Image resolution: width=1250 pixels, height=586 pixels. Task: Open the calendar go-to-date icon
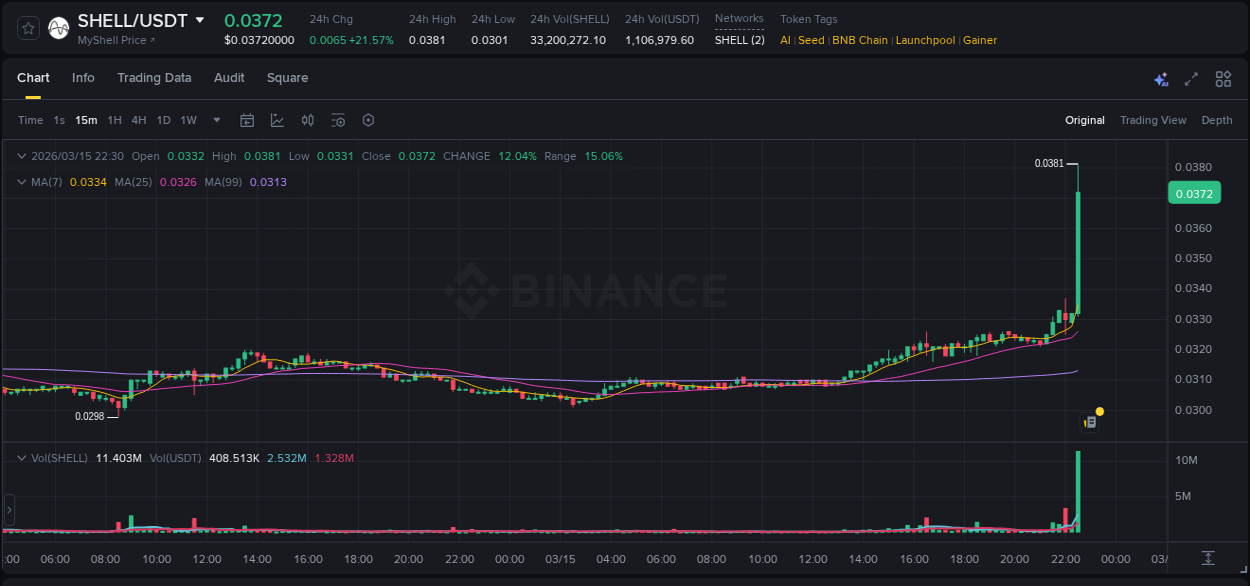[x=247, y=120]
